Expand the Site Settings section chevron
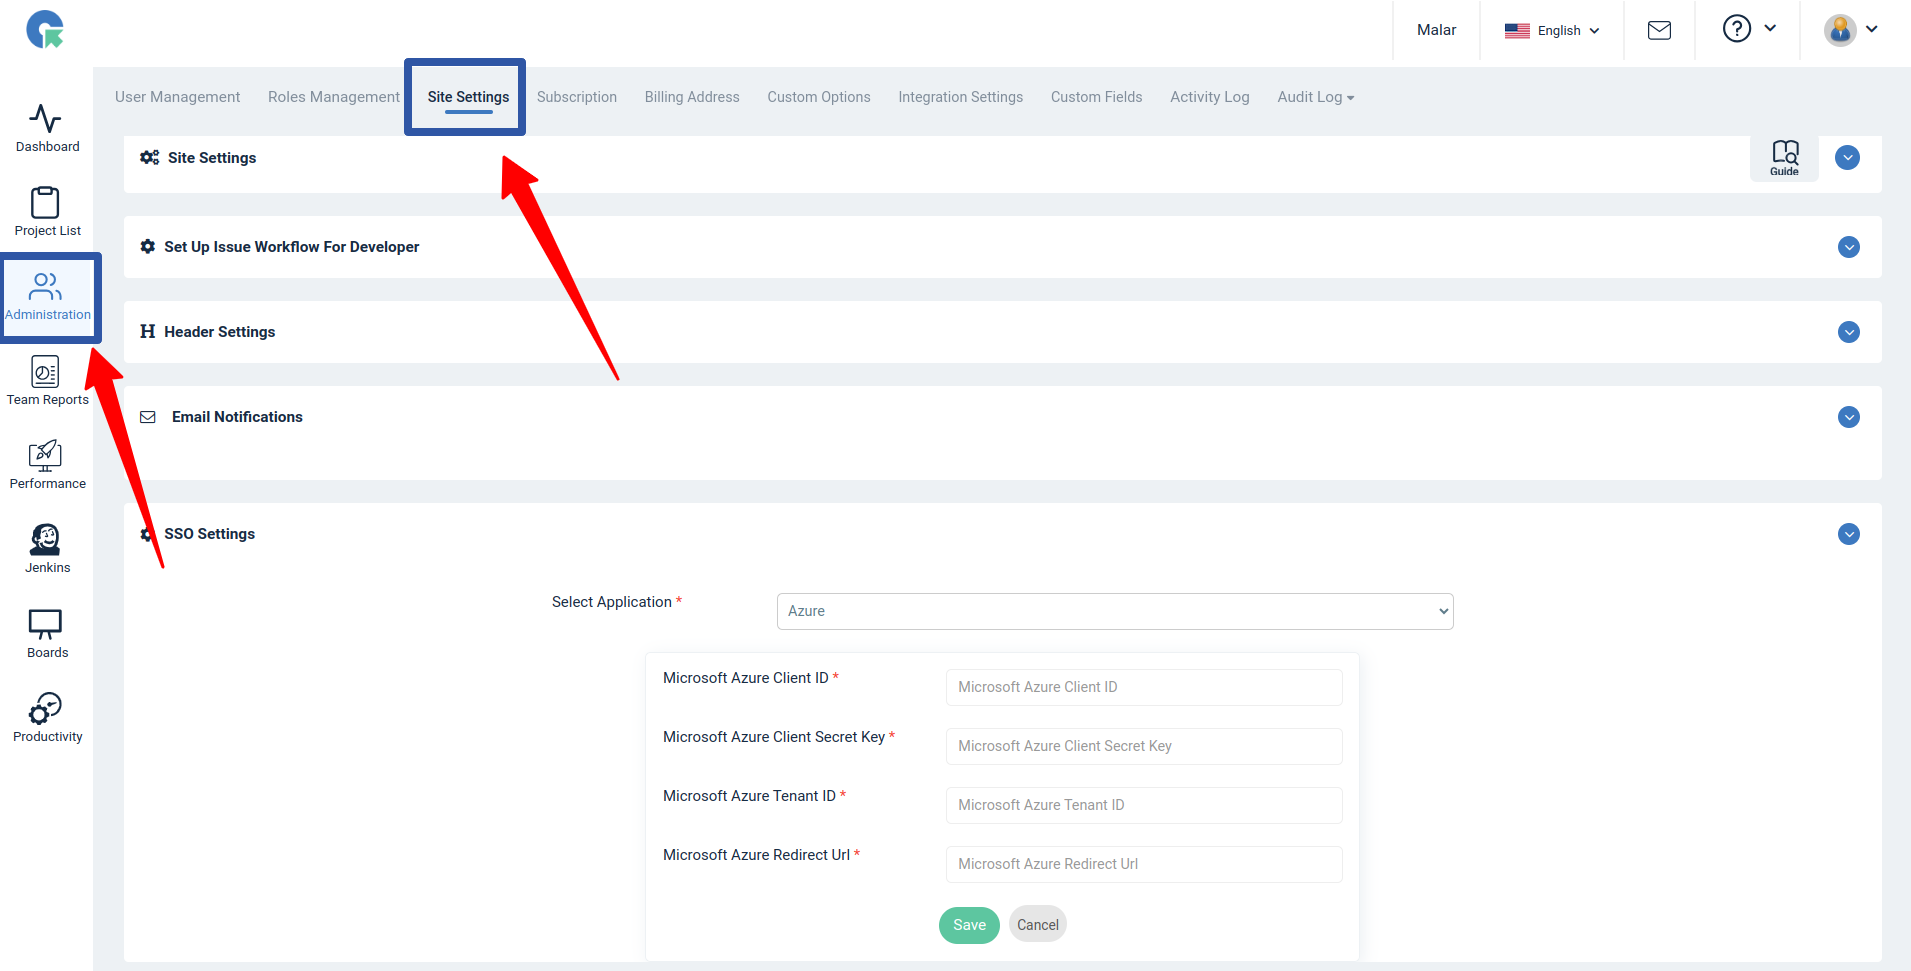Viewport: 1911px width, 971px height. [x=1847, y=158]
